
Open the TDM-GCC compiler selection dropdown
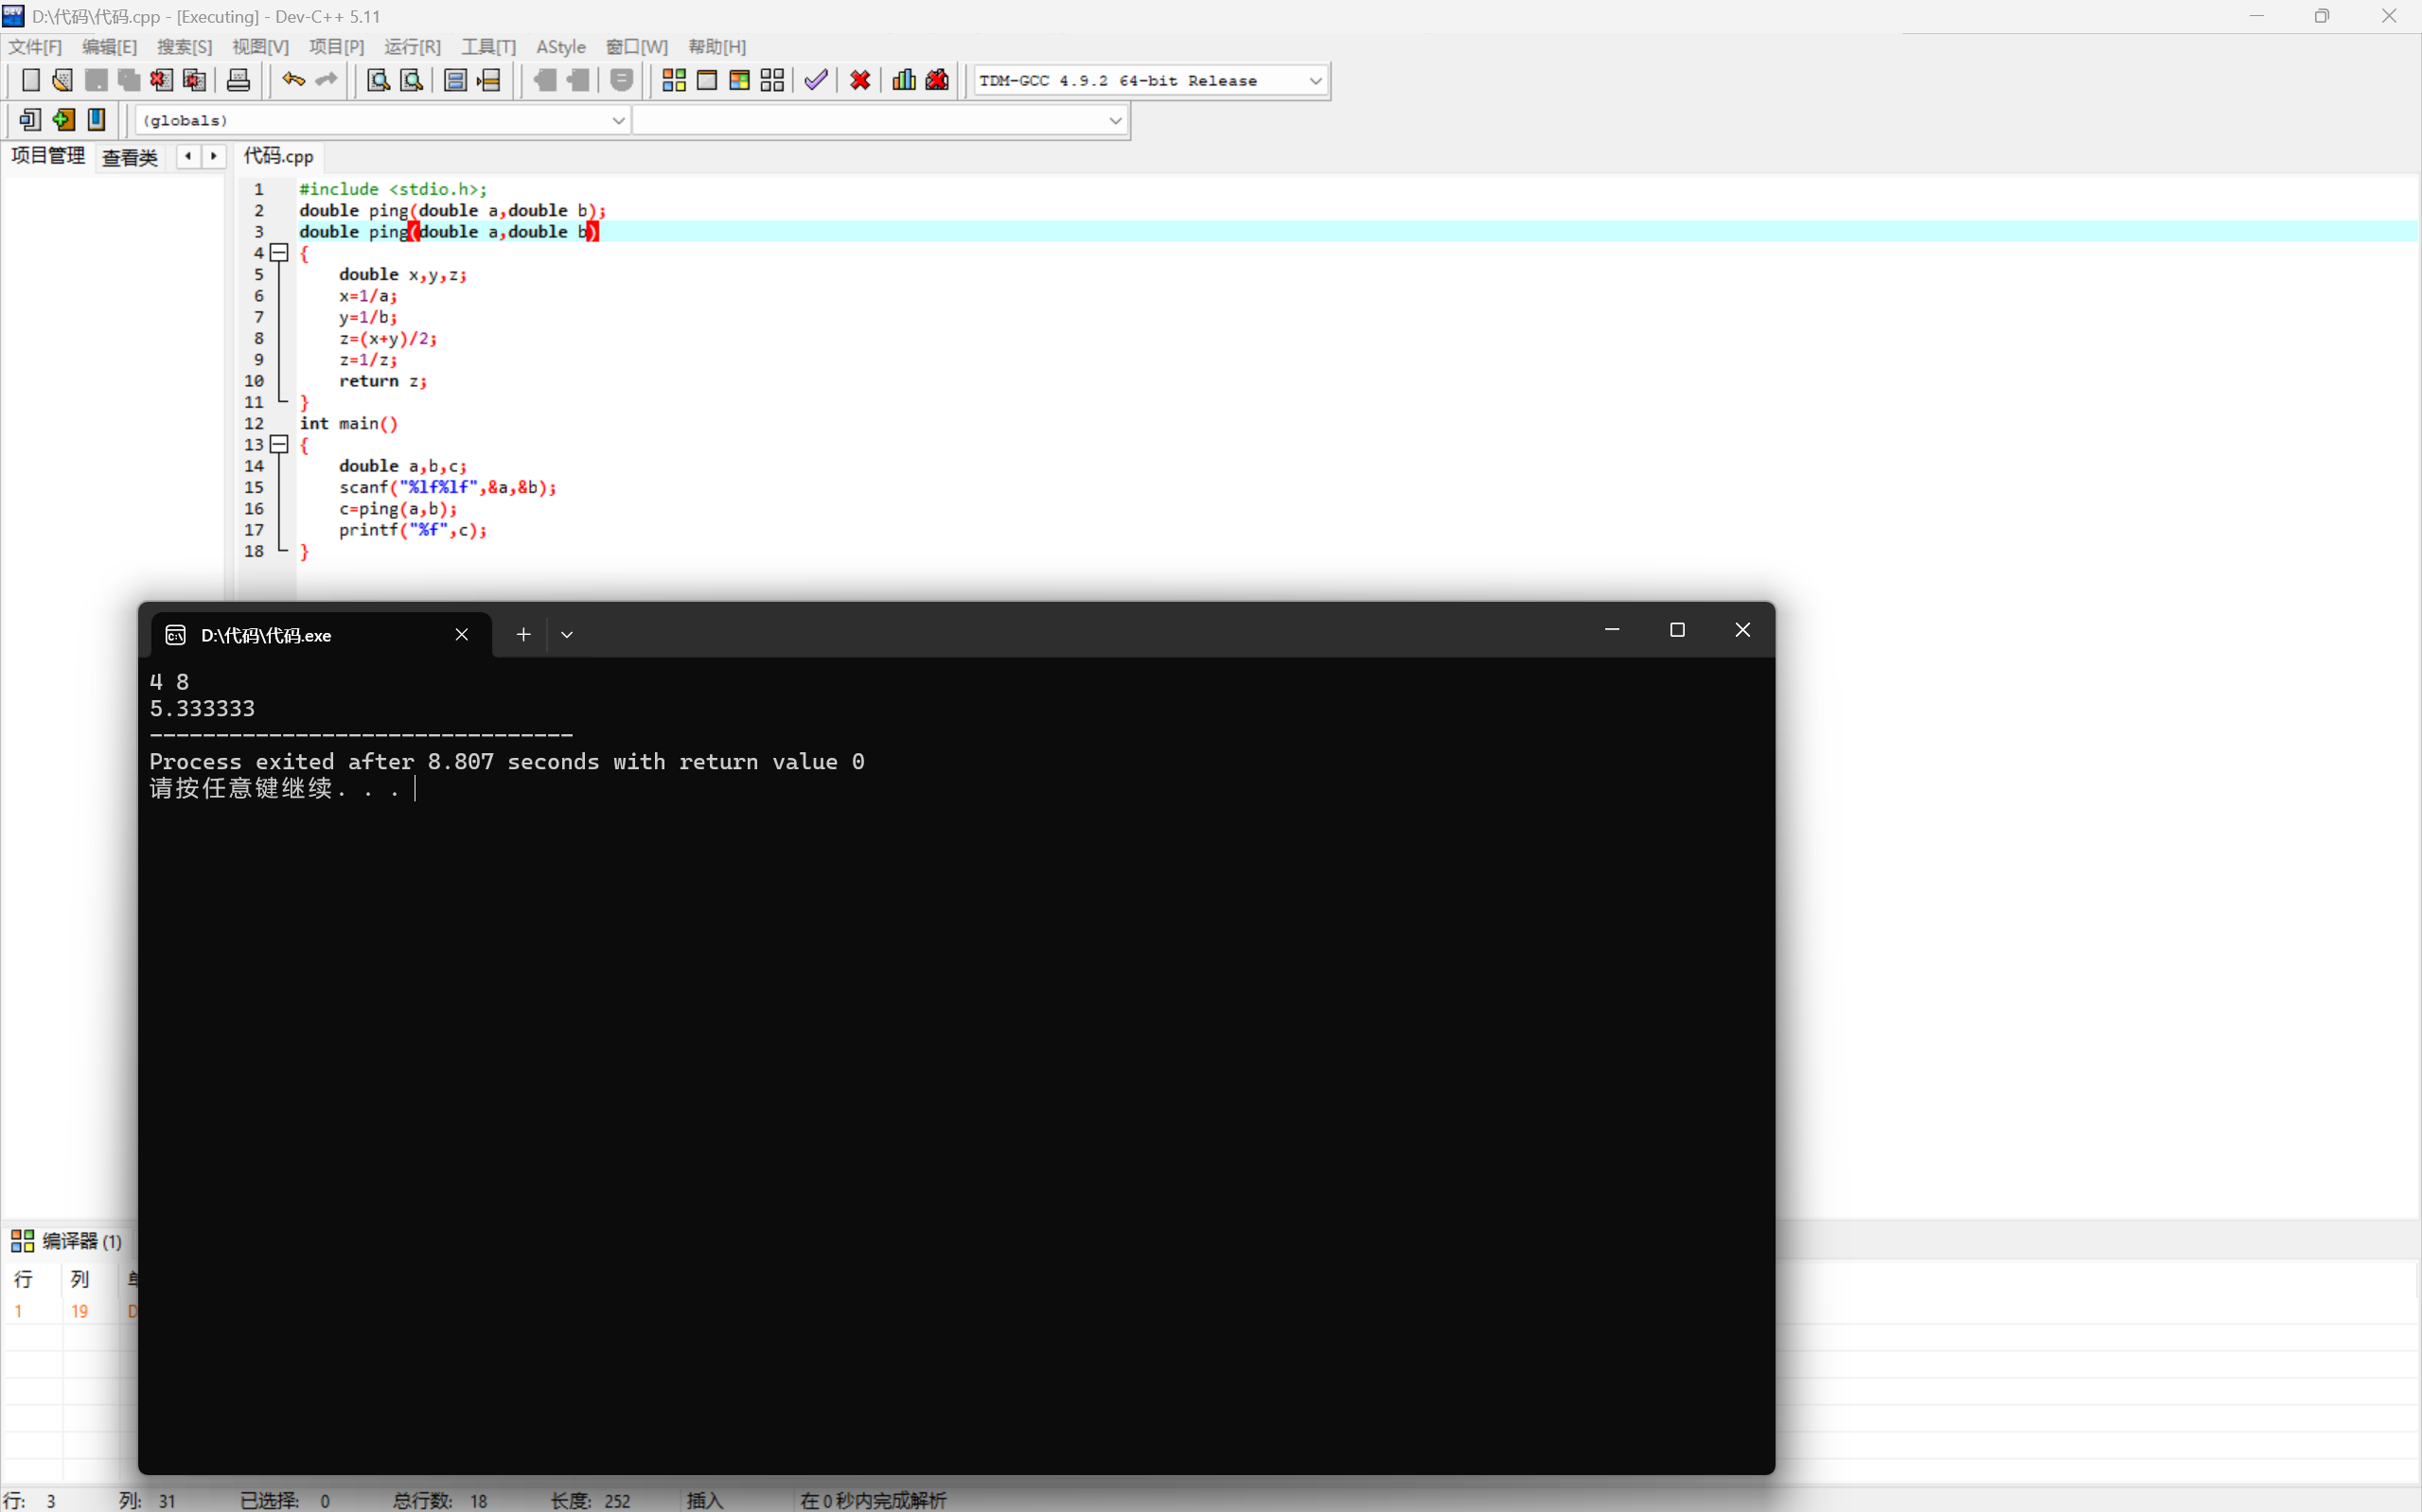[1315, 81]
